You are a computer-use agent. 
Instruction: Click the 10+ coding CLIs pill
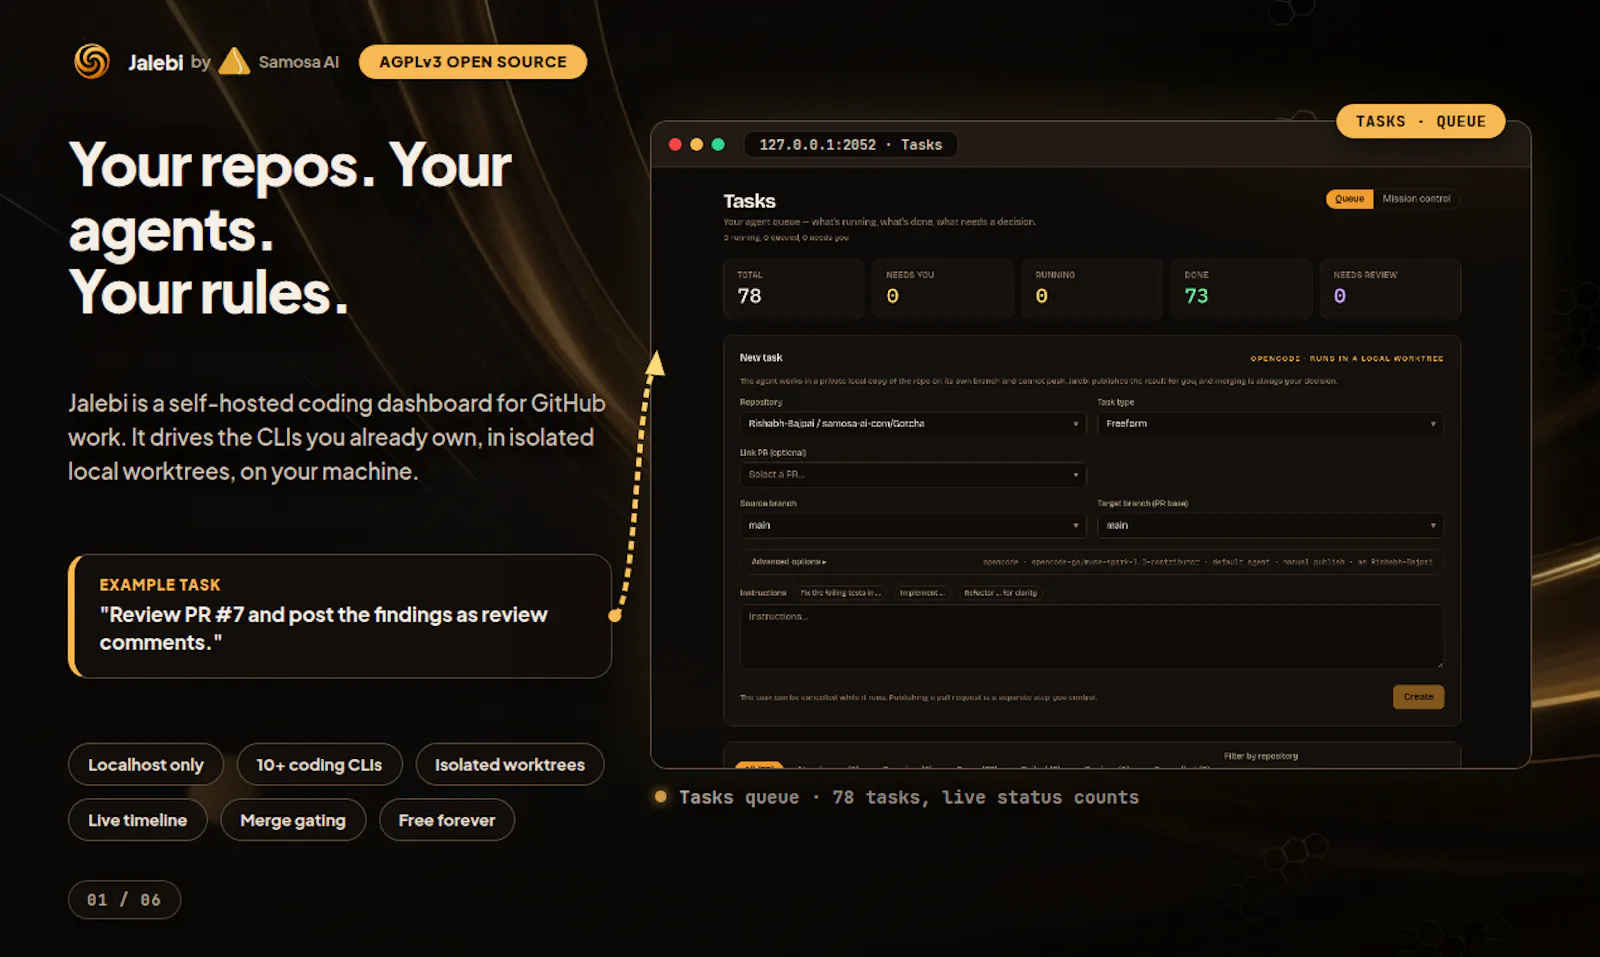320,765
